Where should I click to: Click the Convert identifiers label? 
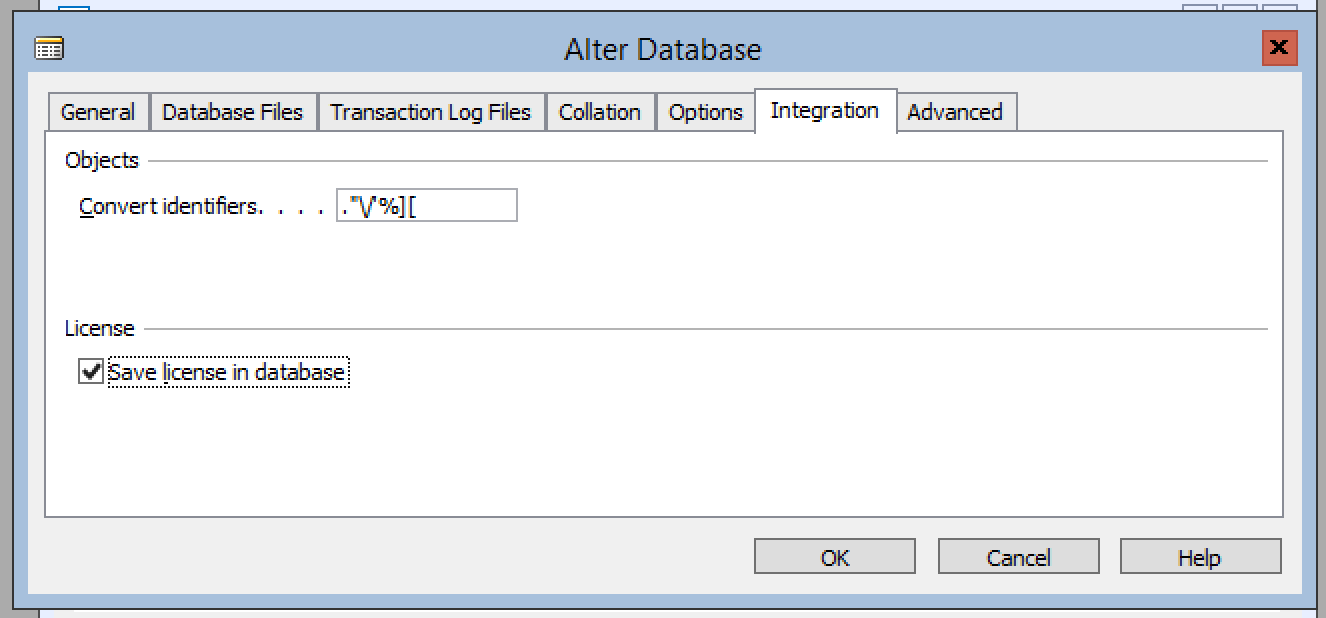tap(171, 207)
